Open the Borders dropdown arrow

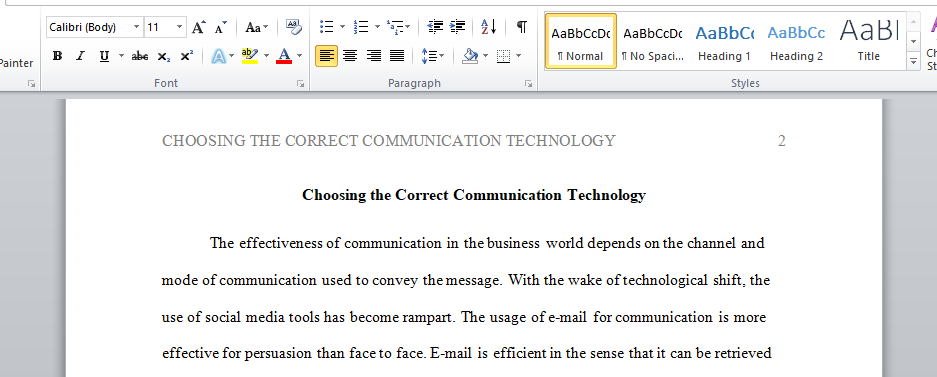click(518, 56)
